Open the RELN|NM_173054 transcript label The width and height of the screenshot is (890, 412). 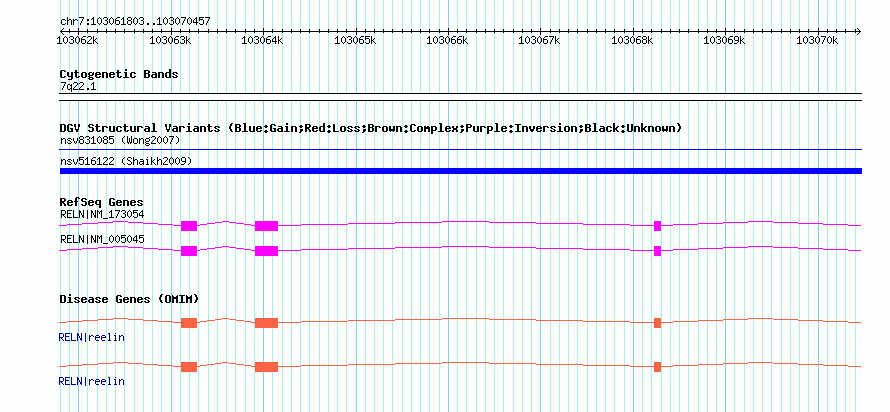[x=102, y=214]
